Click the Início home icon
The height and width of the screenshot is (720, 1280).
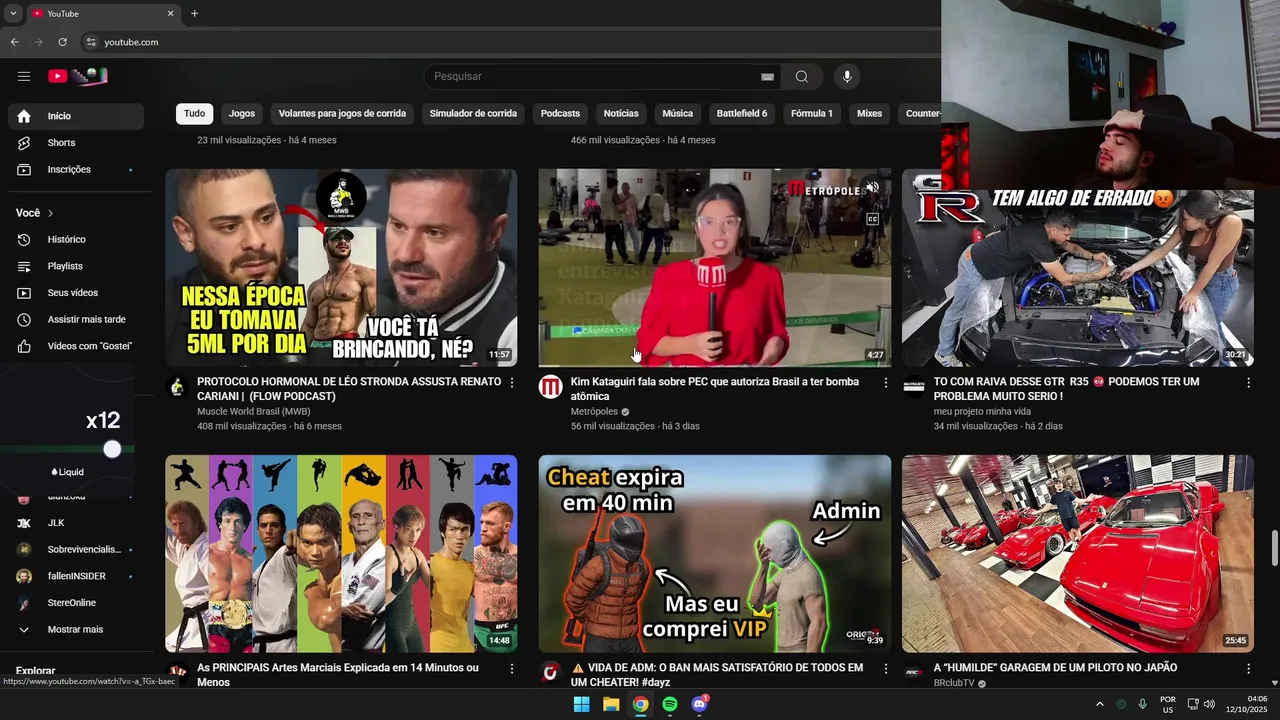coord(24,116)
